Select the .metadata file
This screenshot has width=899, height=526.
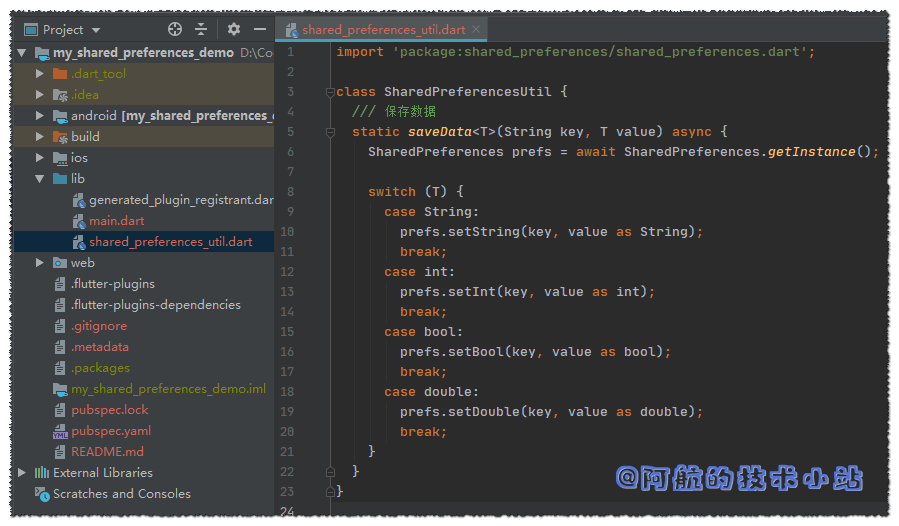tap(100, 346)
